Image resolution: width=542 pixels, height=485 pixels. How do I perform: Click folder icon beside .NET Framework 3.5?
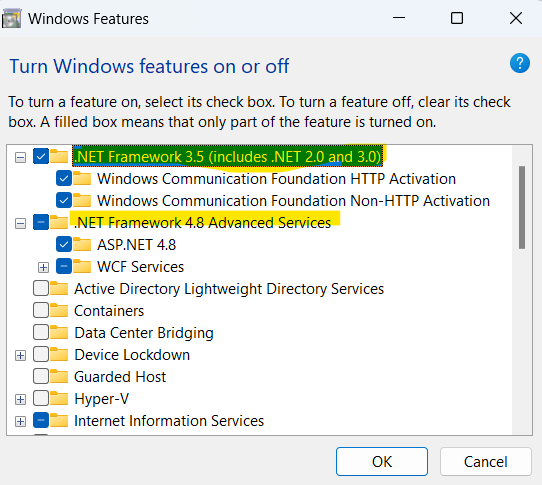click(59, 157)
